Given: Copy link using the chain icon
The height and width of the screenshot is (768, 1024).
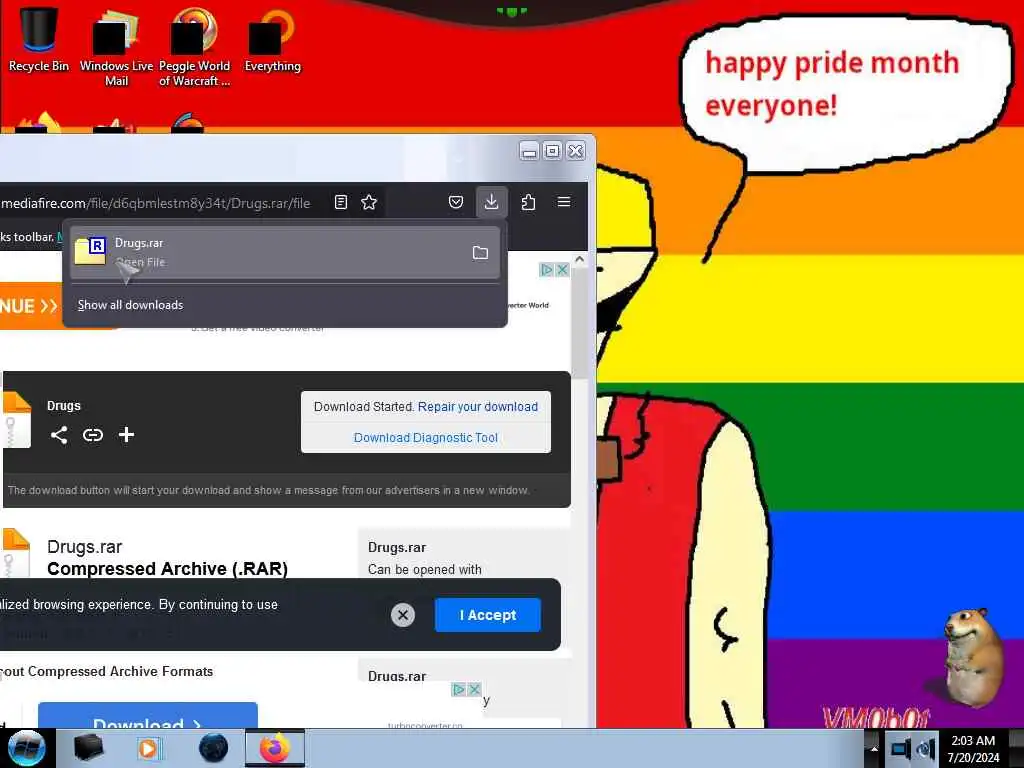Looking at the screenshot, I should [x=93, y=435].
